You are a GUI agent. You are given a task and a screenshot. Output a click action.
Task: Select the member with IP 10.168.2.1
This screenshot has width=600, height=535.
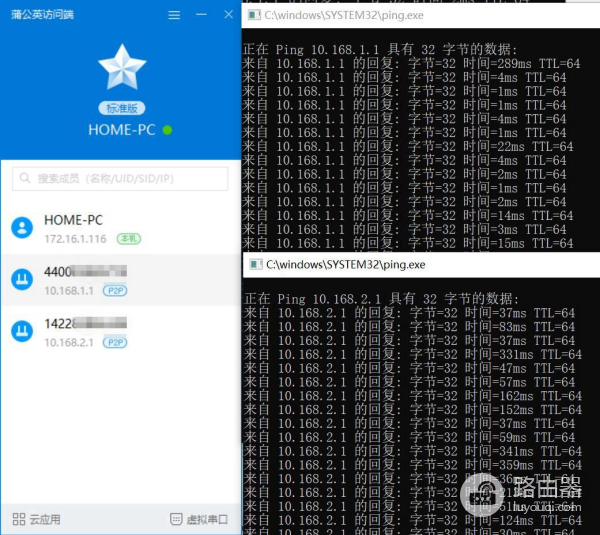(x=120, y=332)
